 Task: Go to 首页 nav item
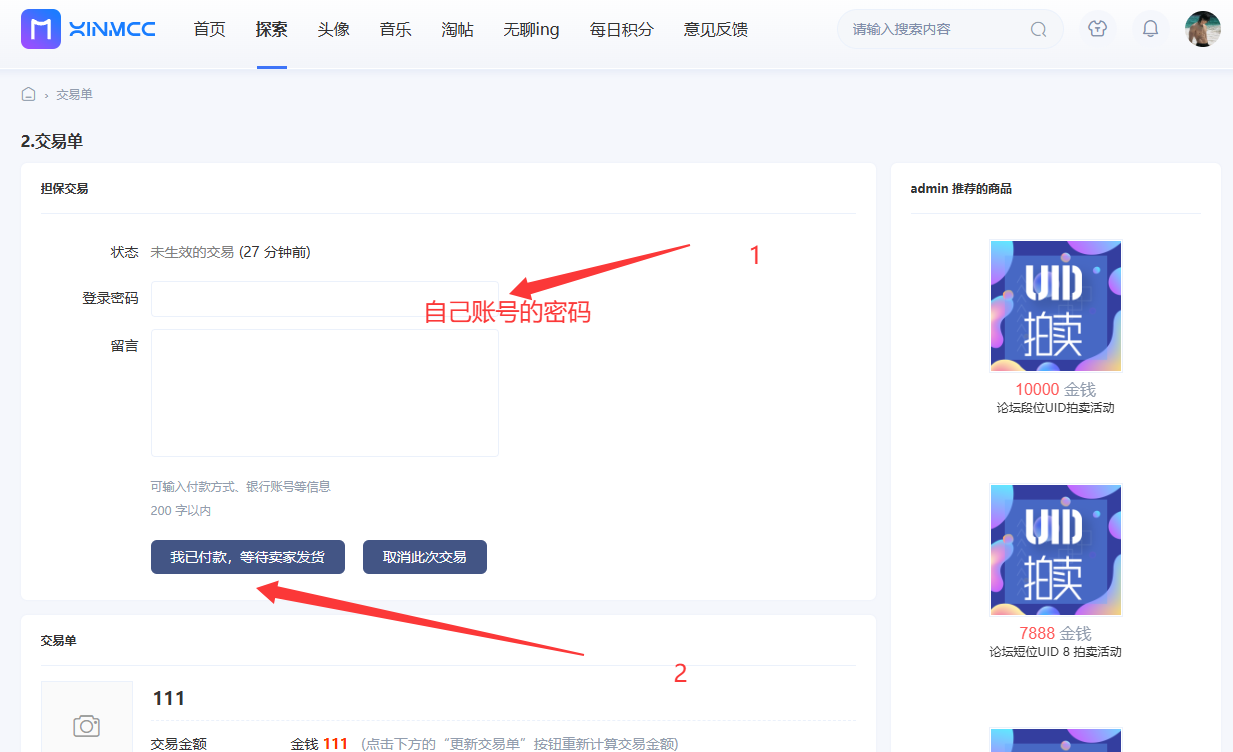tap(209, 29)
